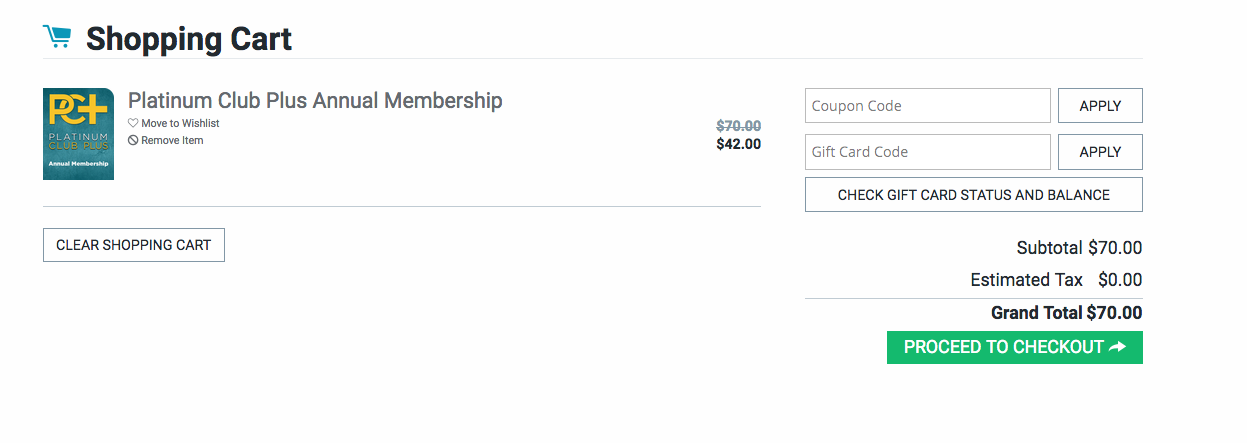Click the arrow icon on Proceed to Checkout
This screenshot has height=443, width=1247.
point(1118,347)
